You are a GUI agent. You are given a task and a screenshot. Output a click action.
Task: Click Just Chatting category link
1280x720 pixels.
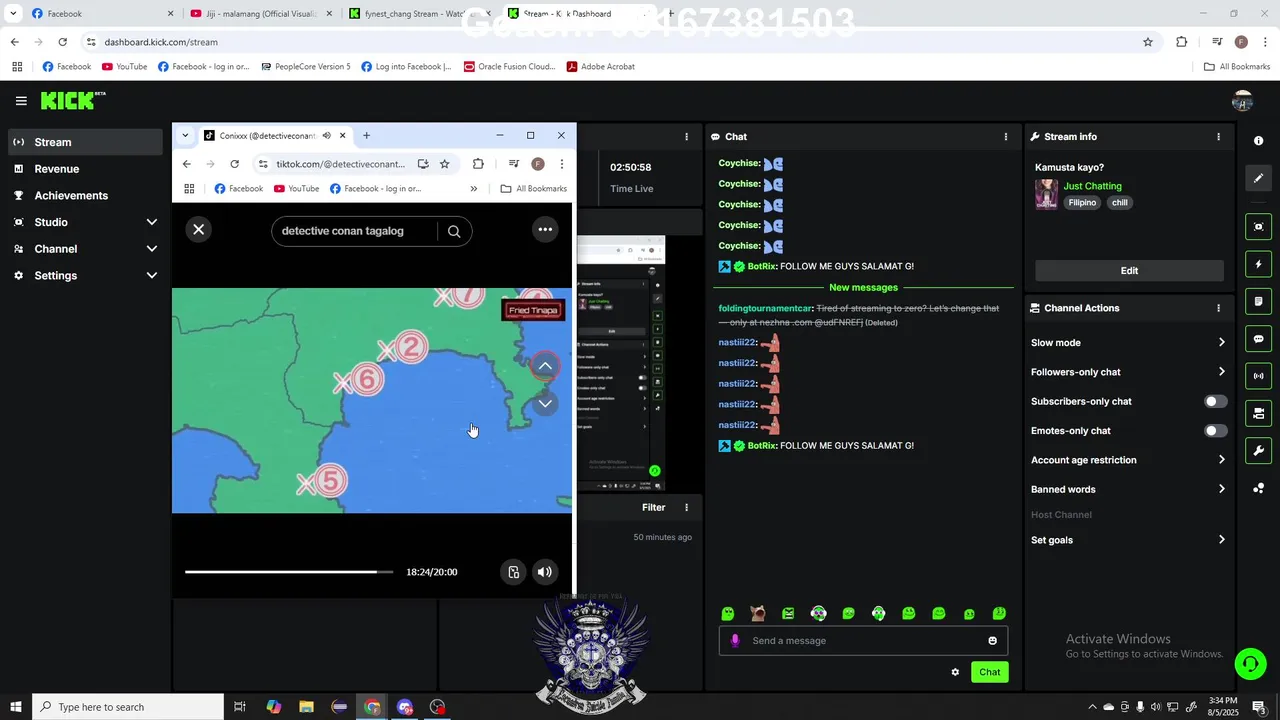[1092, 186]
